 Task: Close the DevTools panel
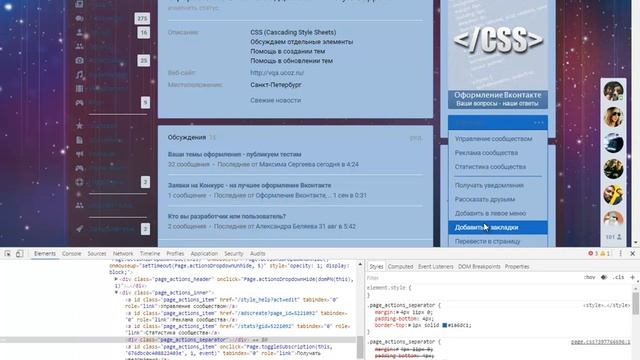tap(633, 253)
